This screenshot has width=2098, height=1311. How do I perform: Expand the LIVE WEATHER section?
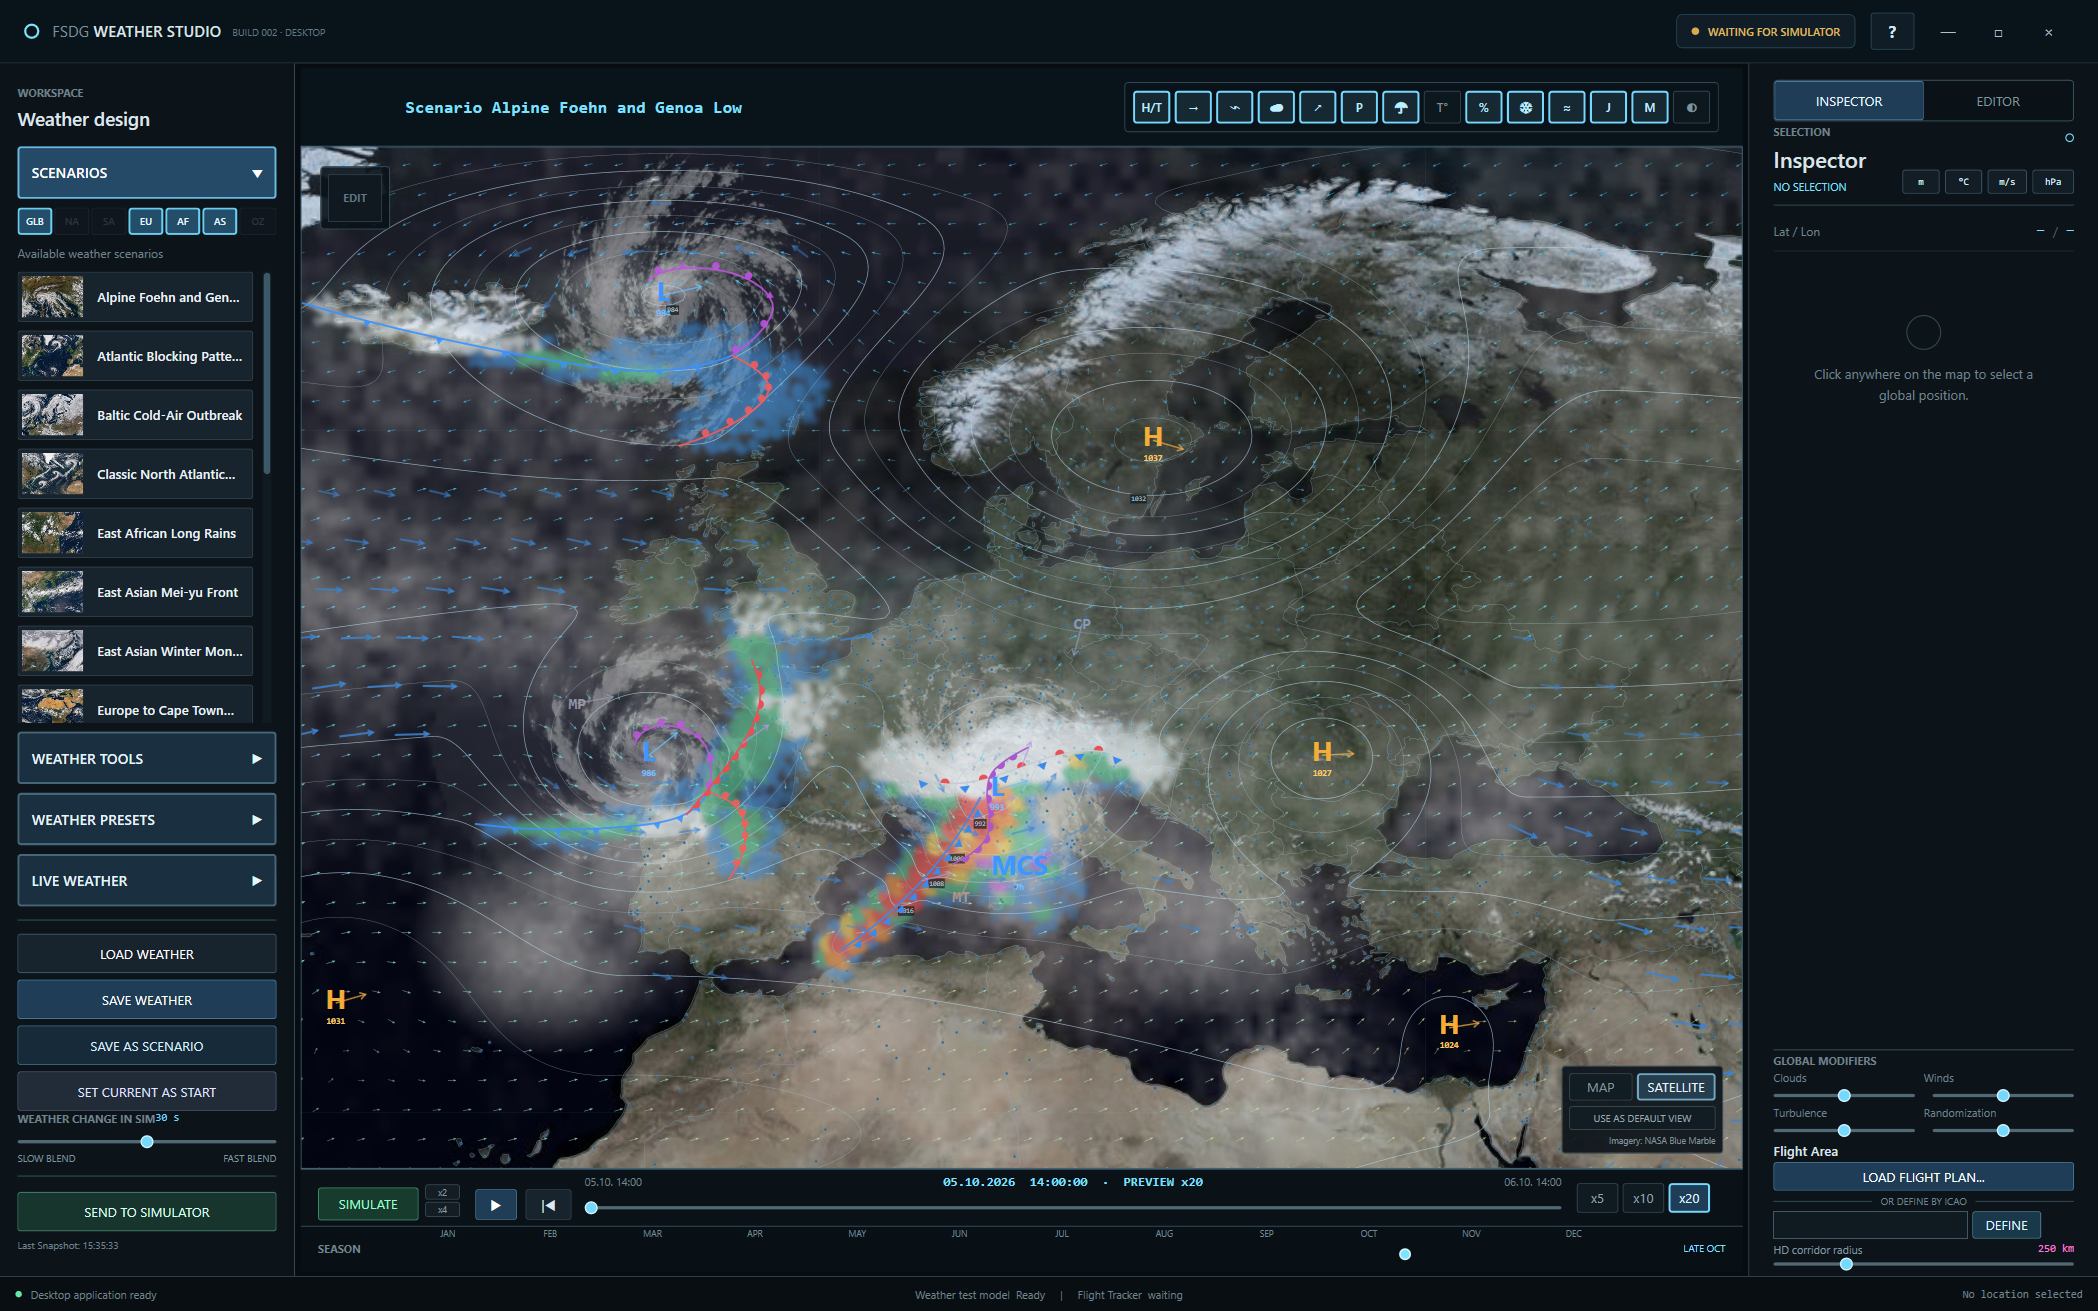pos(147,881)
